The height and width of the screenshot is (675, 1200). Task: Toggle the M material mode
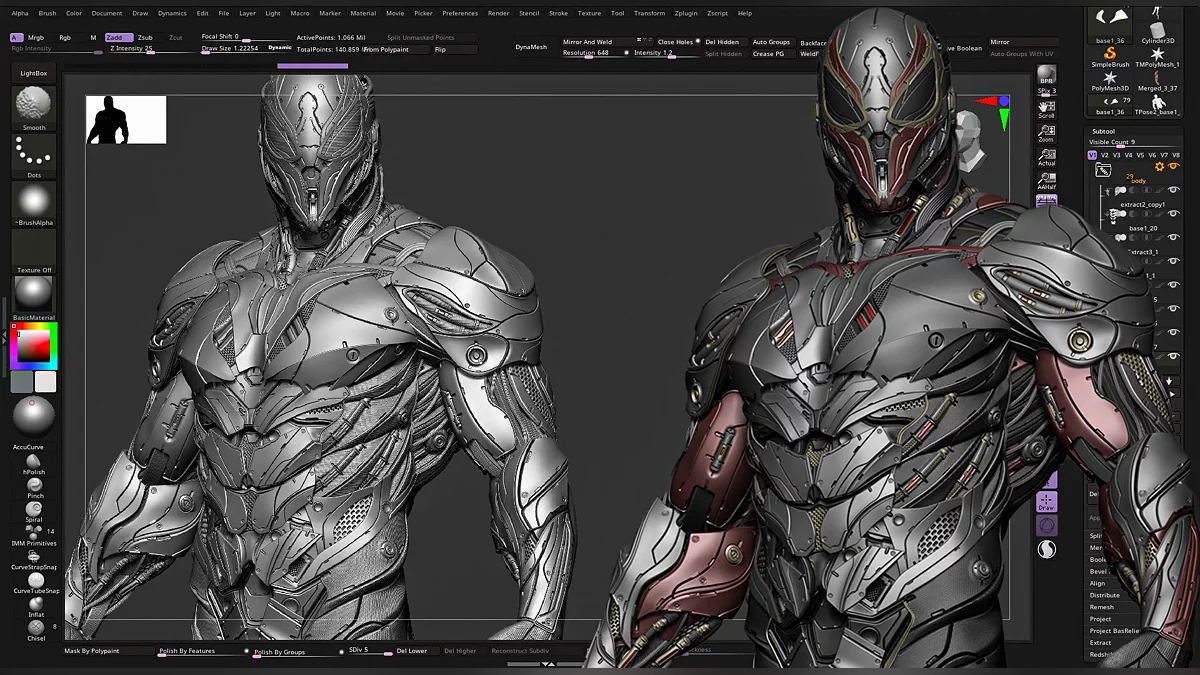point(93,37)
